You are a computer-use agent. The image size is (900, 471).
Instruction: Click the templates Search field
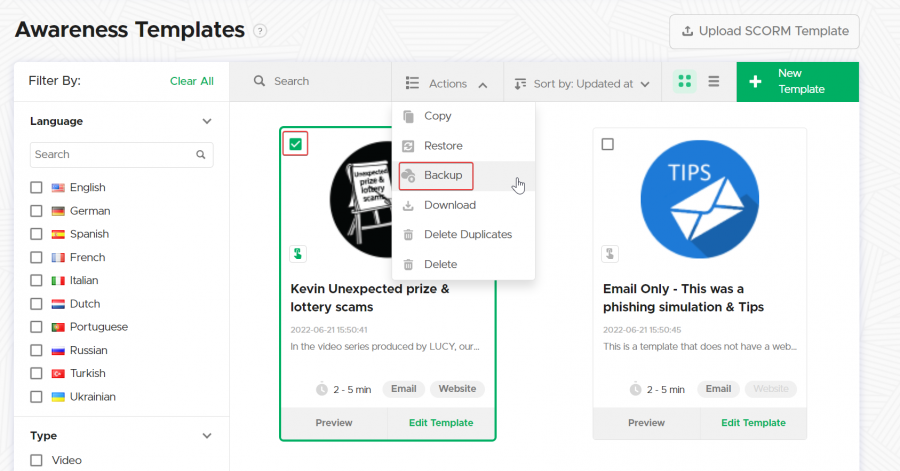(320, 81)
